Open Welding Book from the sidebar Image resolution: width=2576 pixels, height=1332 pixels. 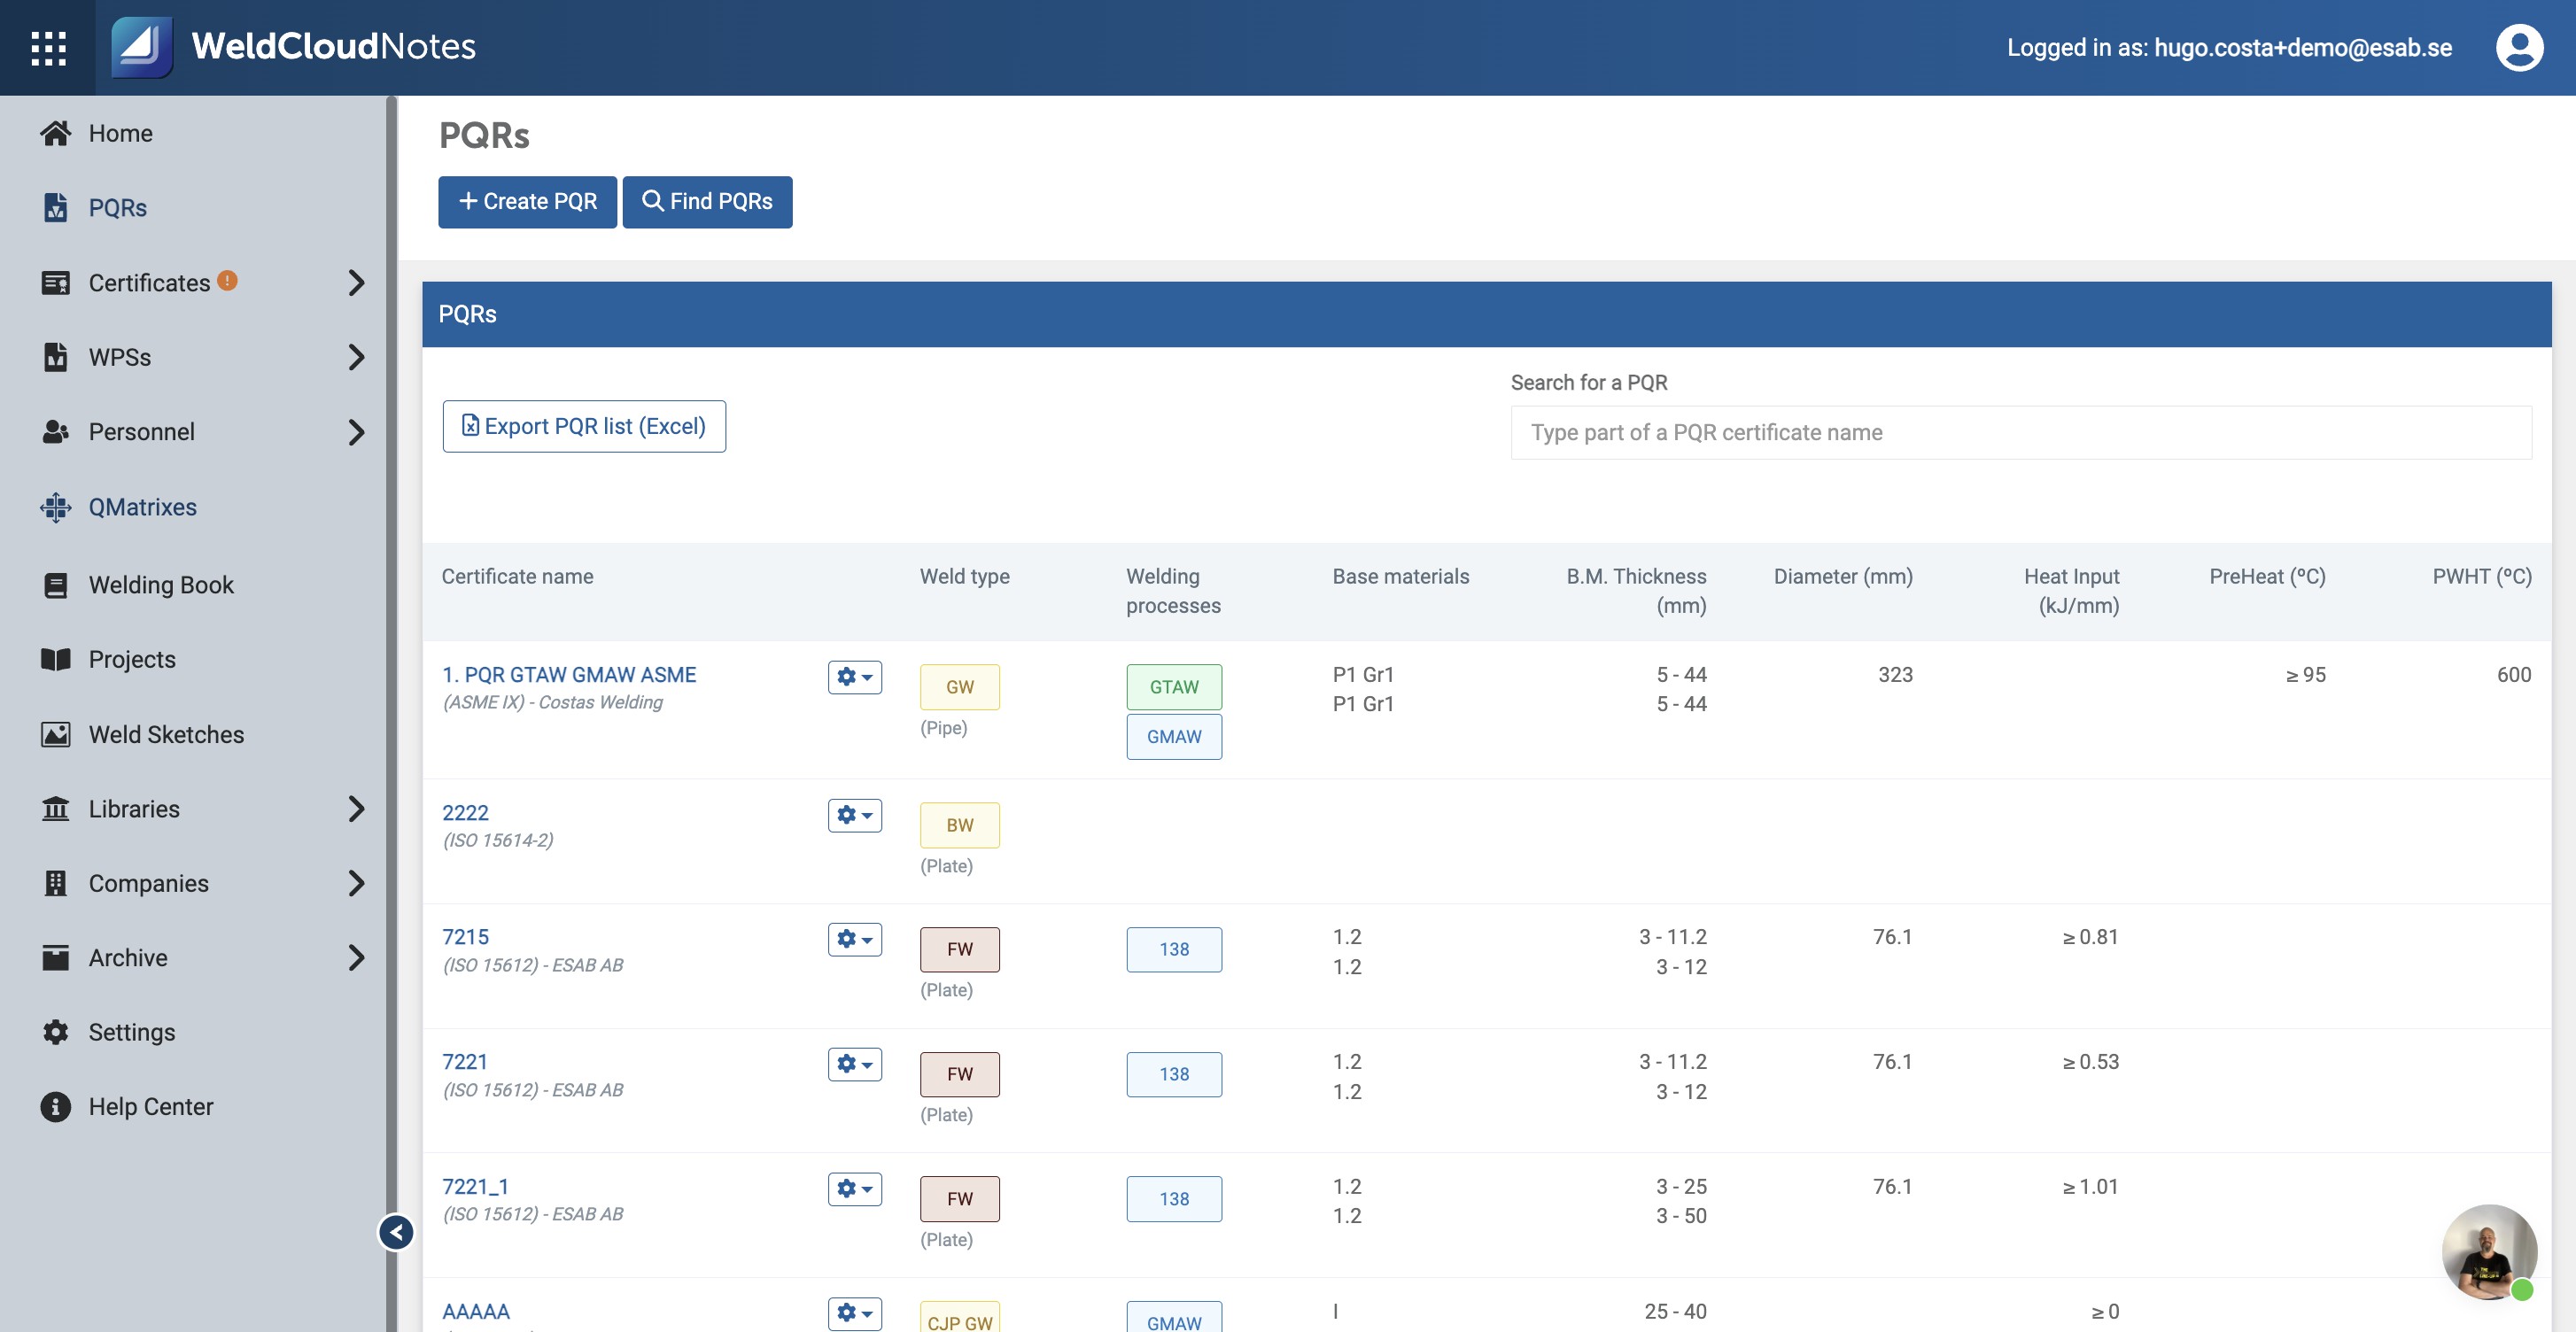[160, 585]
